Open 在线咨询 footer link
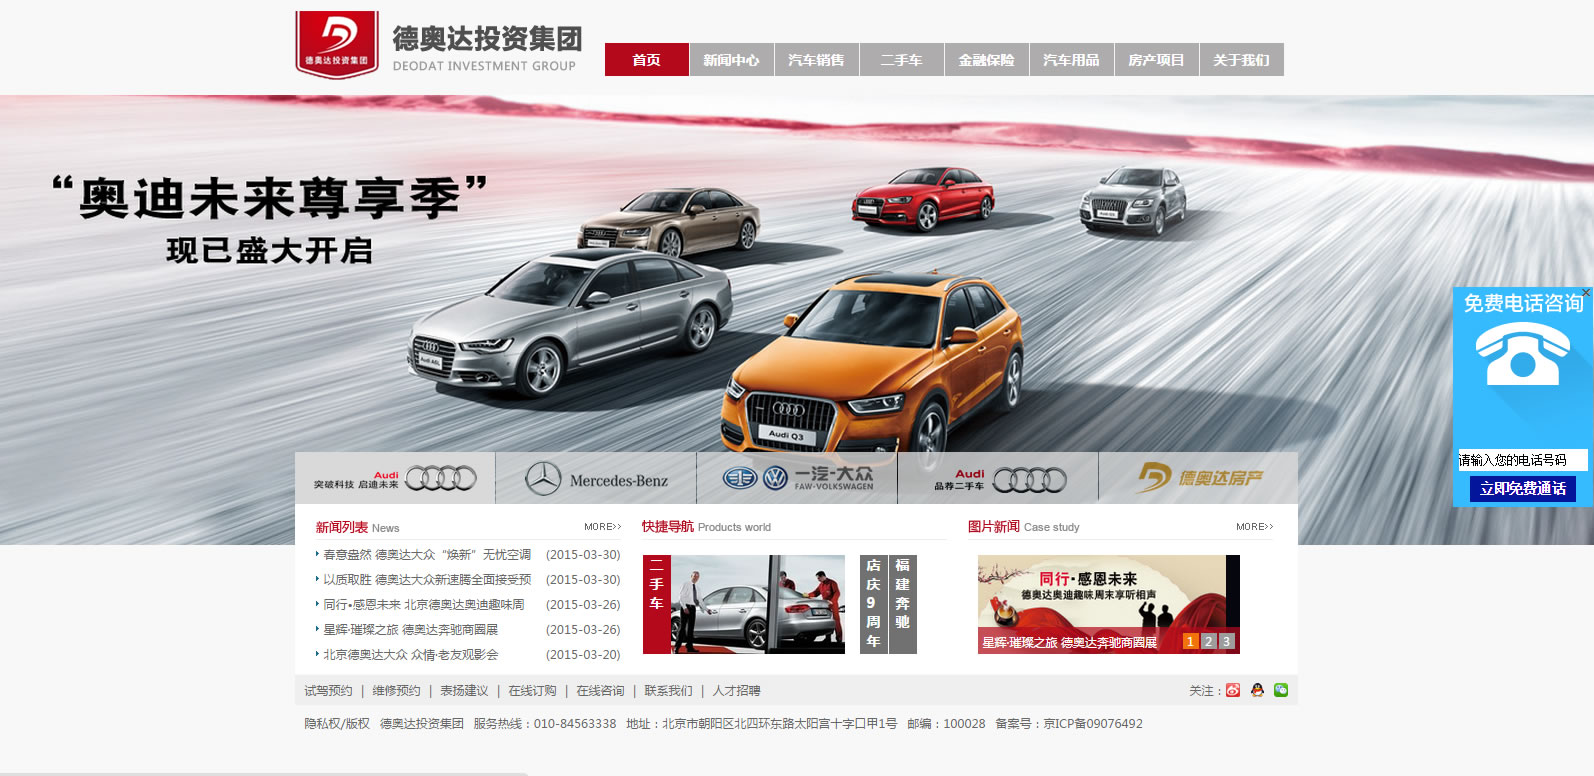 [x=600, y=691]
